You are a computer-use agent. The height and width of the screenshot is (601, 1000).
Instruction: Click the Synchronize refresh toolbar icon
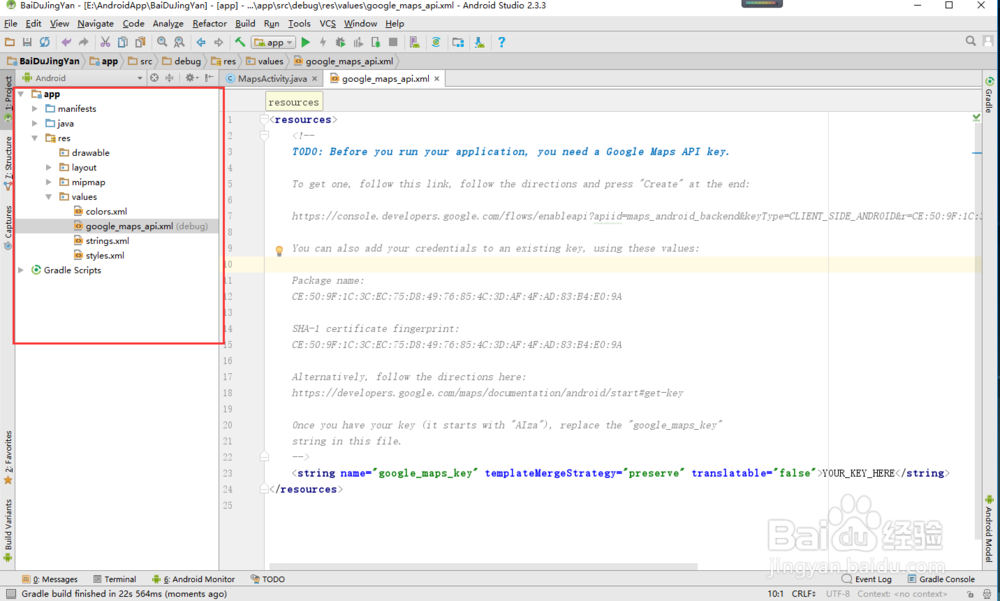tap(44, 42)
